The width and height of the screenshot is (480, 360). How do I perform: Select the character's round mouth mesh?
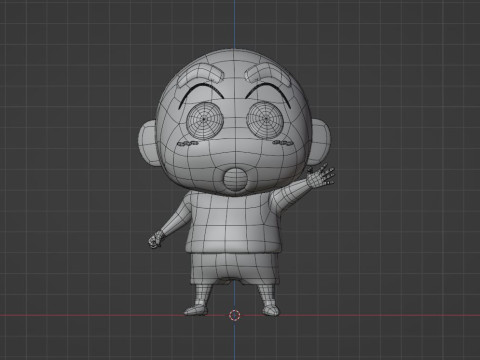pyautogui.click(x=235, y=179)
